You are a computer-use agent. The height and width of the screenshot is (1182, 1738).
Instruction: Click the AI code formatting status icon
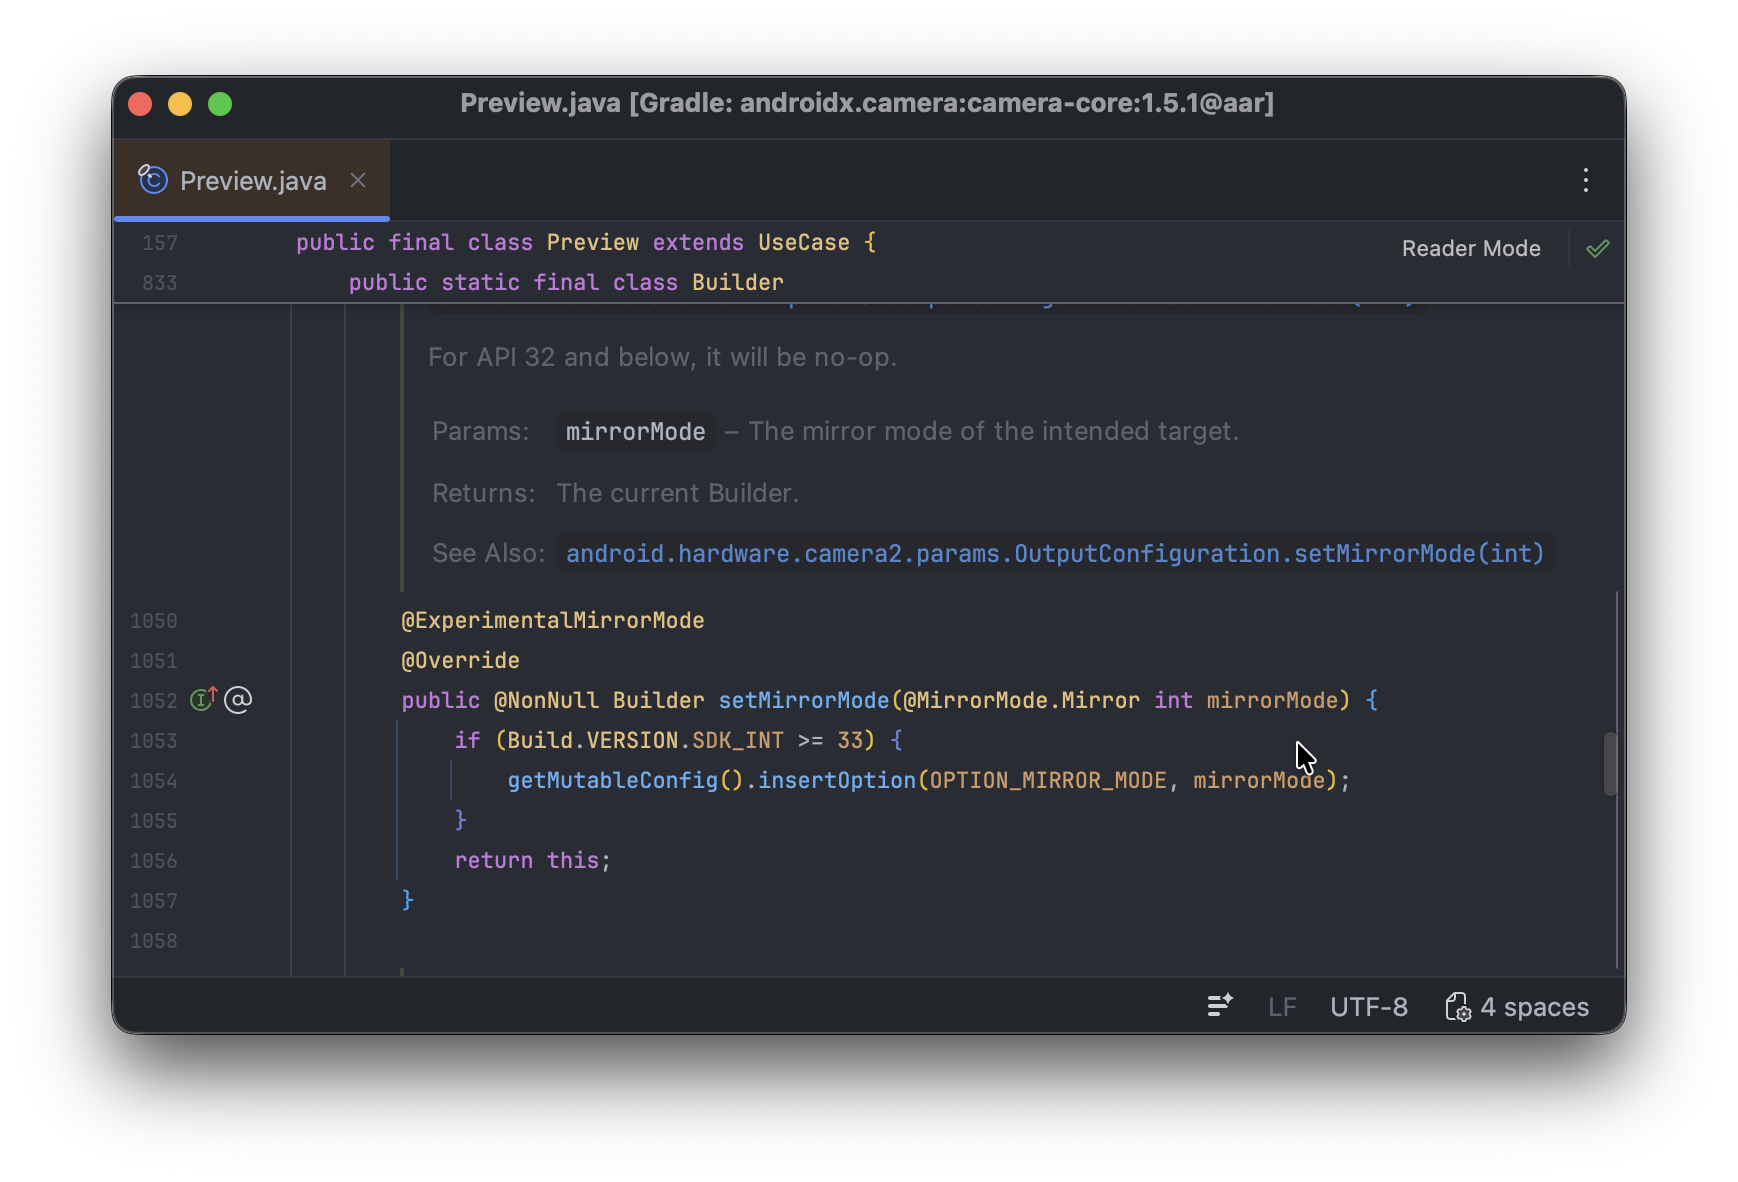pos(1219,1006)
